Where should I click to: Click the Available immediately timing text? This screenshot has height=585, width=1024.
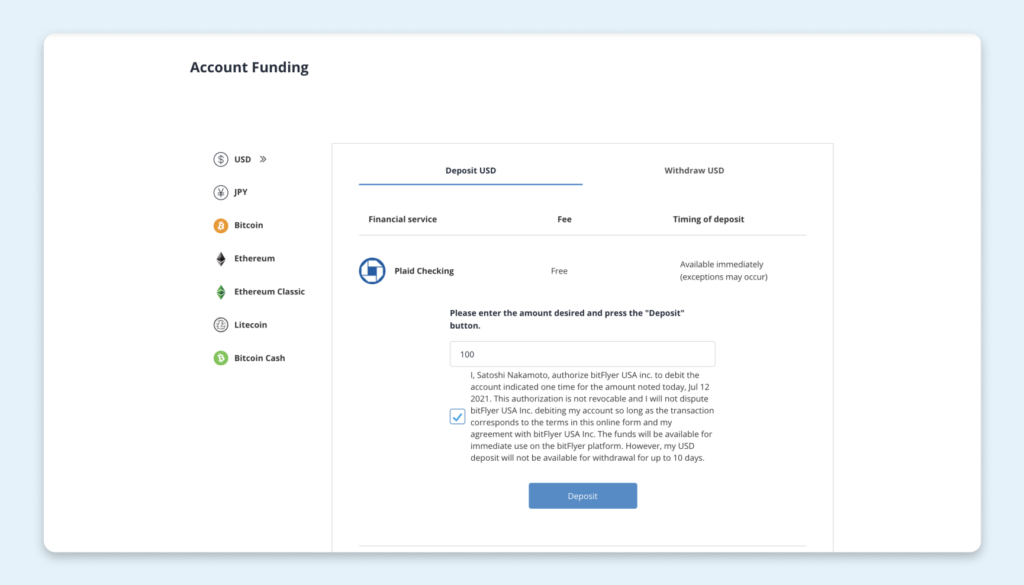click(x=724, y=270)
